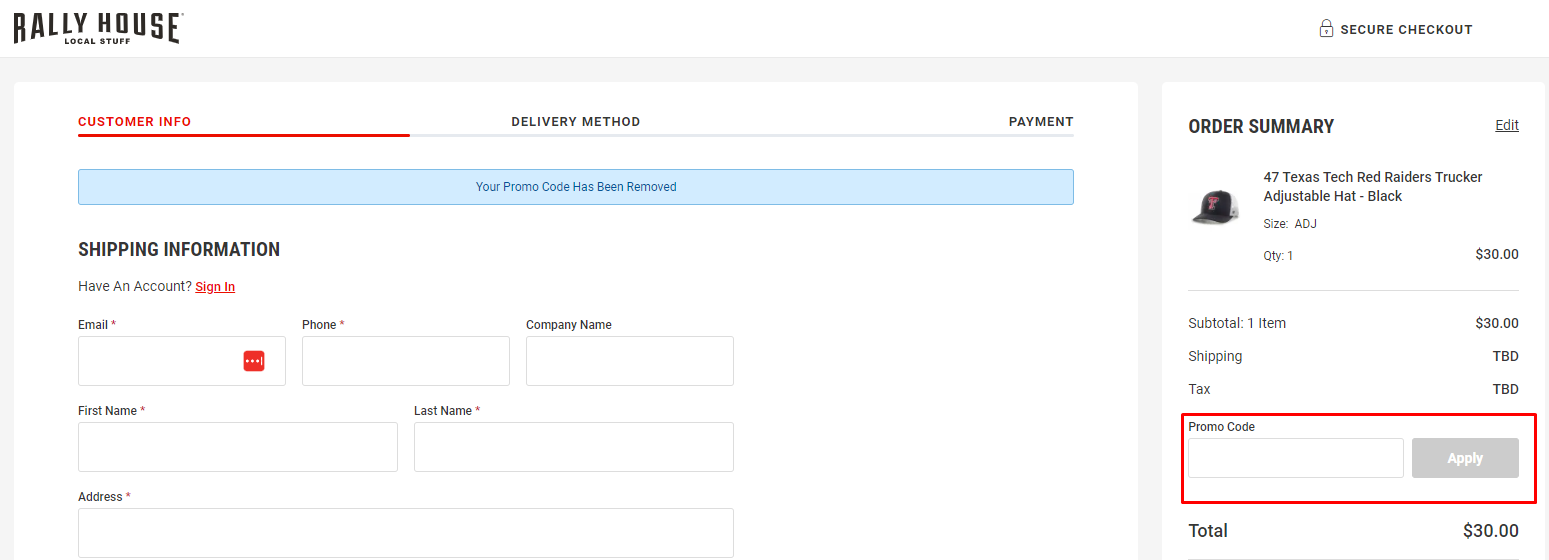Viewport: 1549px width, 560px height.
Task: Click the 'Your Promo Code Has Been Removed' banner
Action: [x=576, y=187]
